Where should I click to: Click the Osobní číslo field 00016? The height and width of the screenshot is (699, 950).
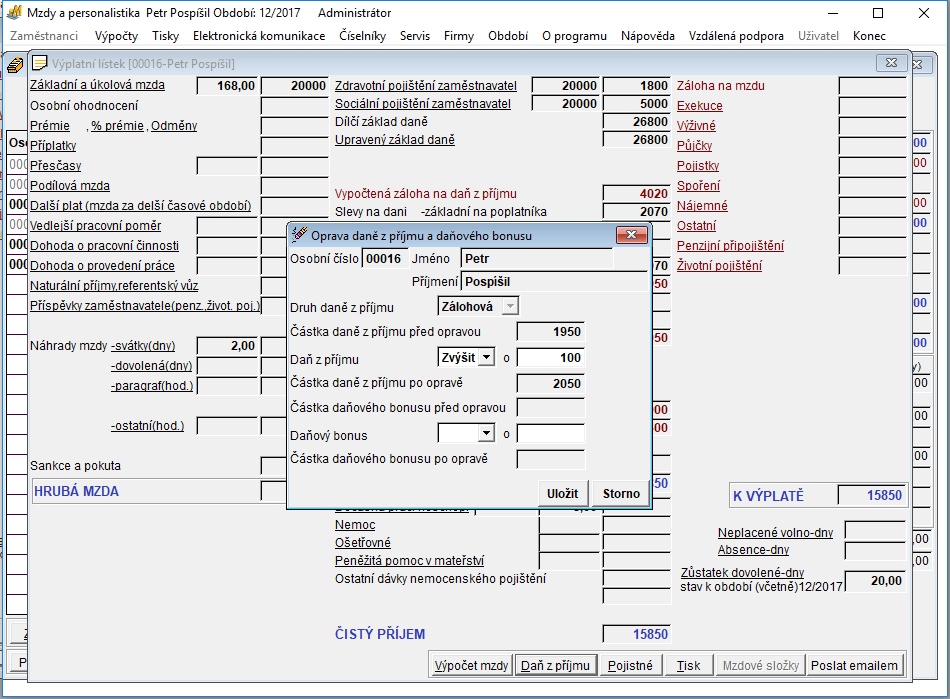point(384,259)
